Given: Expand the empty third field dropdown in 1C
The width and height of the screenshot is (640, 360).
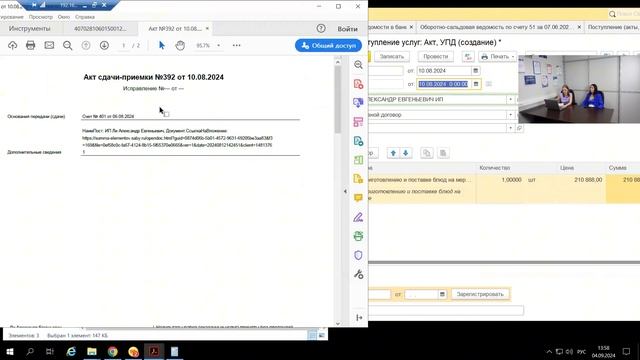Looking at the screenshot, I should click(510, 128).
